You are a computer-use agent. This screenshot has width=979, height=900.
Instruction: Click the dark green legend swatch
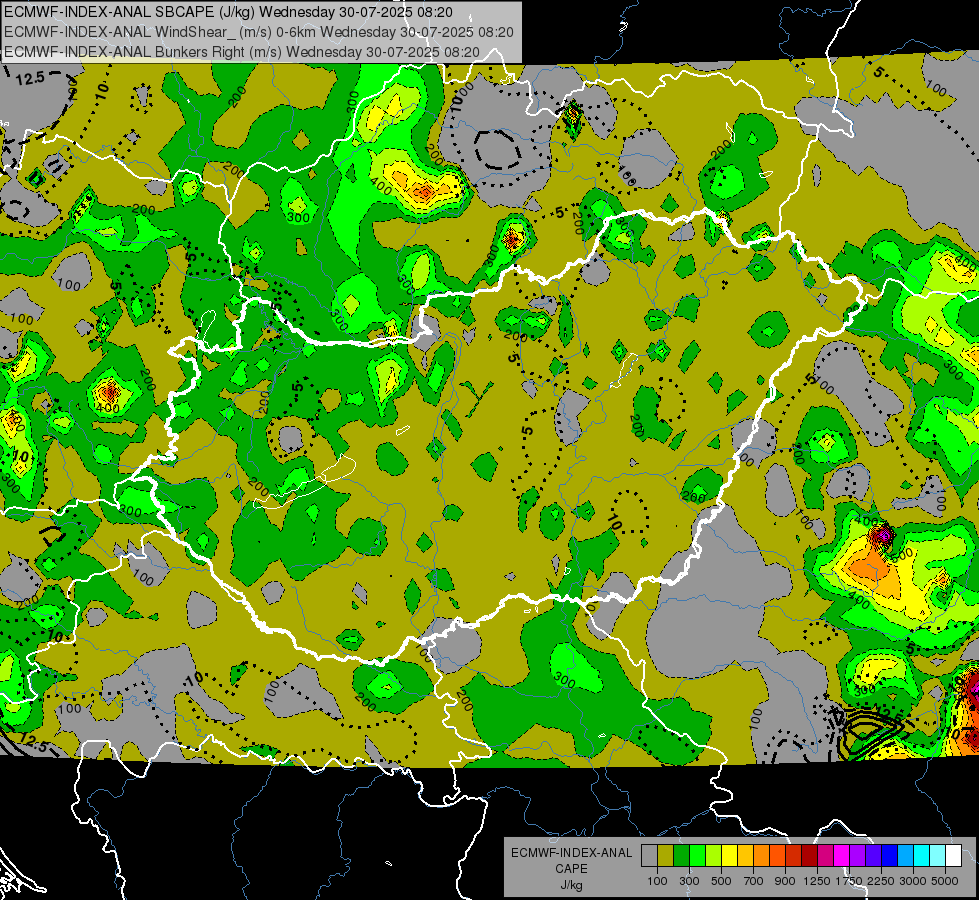click(681, 855)
